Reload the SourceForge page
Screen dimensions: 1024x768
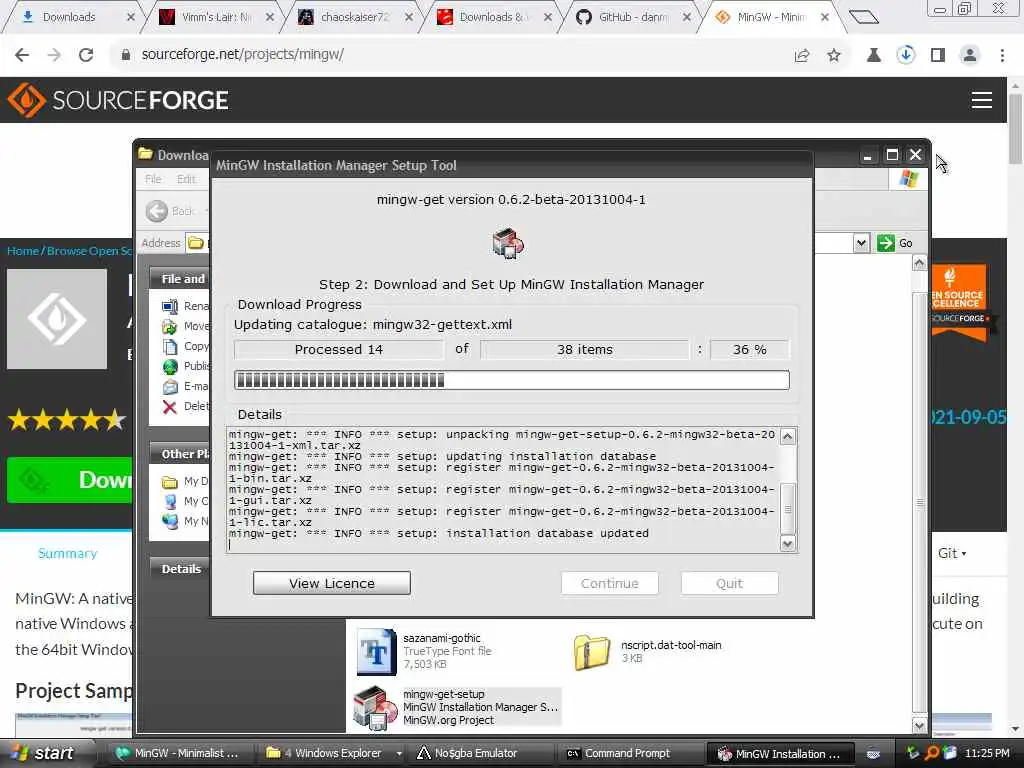coord(86,55)
